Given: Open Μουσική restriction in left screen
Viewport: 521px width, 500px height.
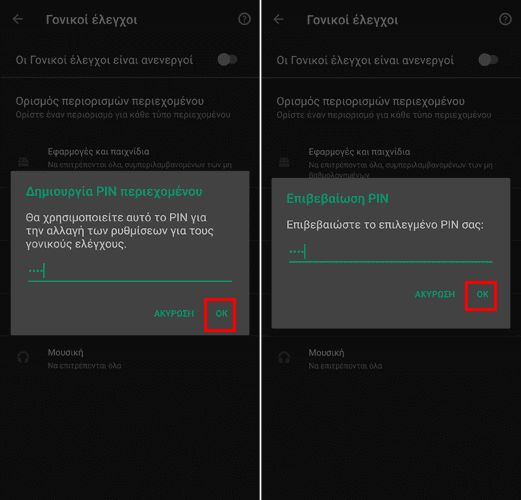Looking at the screenshot, I should [130, 358].
